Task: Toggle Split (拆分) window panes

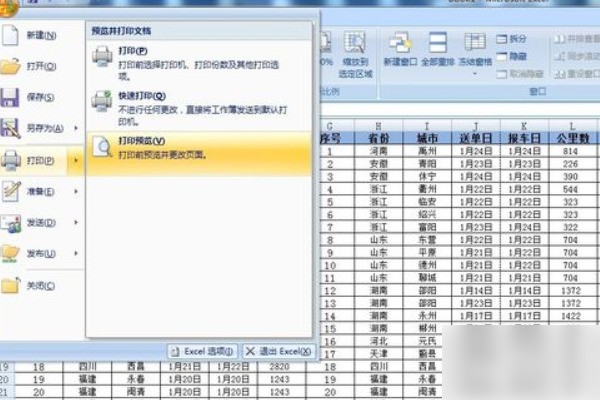Action: coord(511,38)
